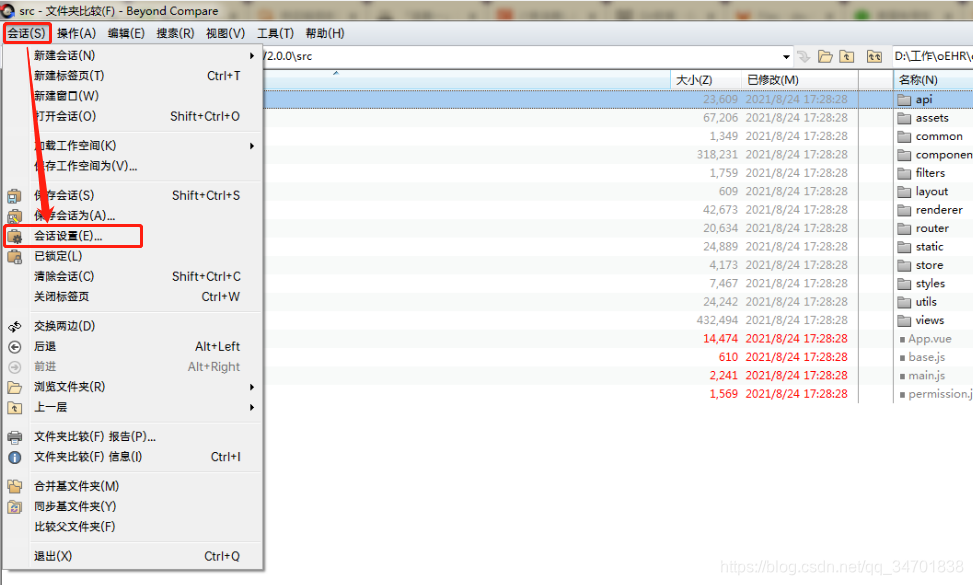The image size is (973, 585).
Task: Click the 合并基文件夹(M) icon
Action: [x=14, y=486]
